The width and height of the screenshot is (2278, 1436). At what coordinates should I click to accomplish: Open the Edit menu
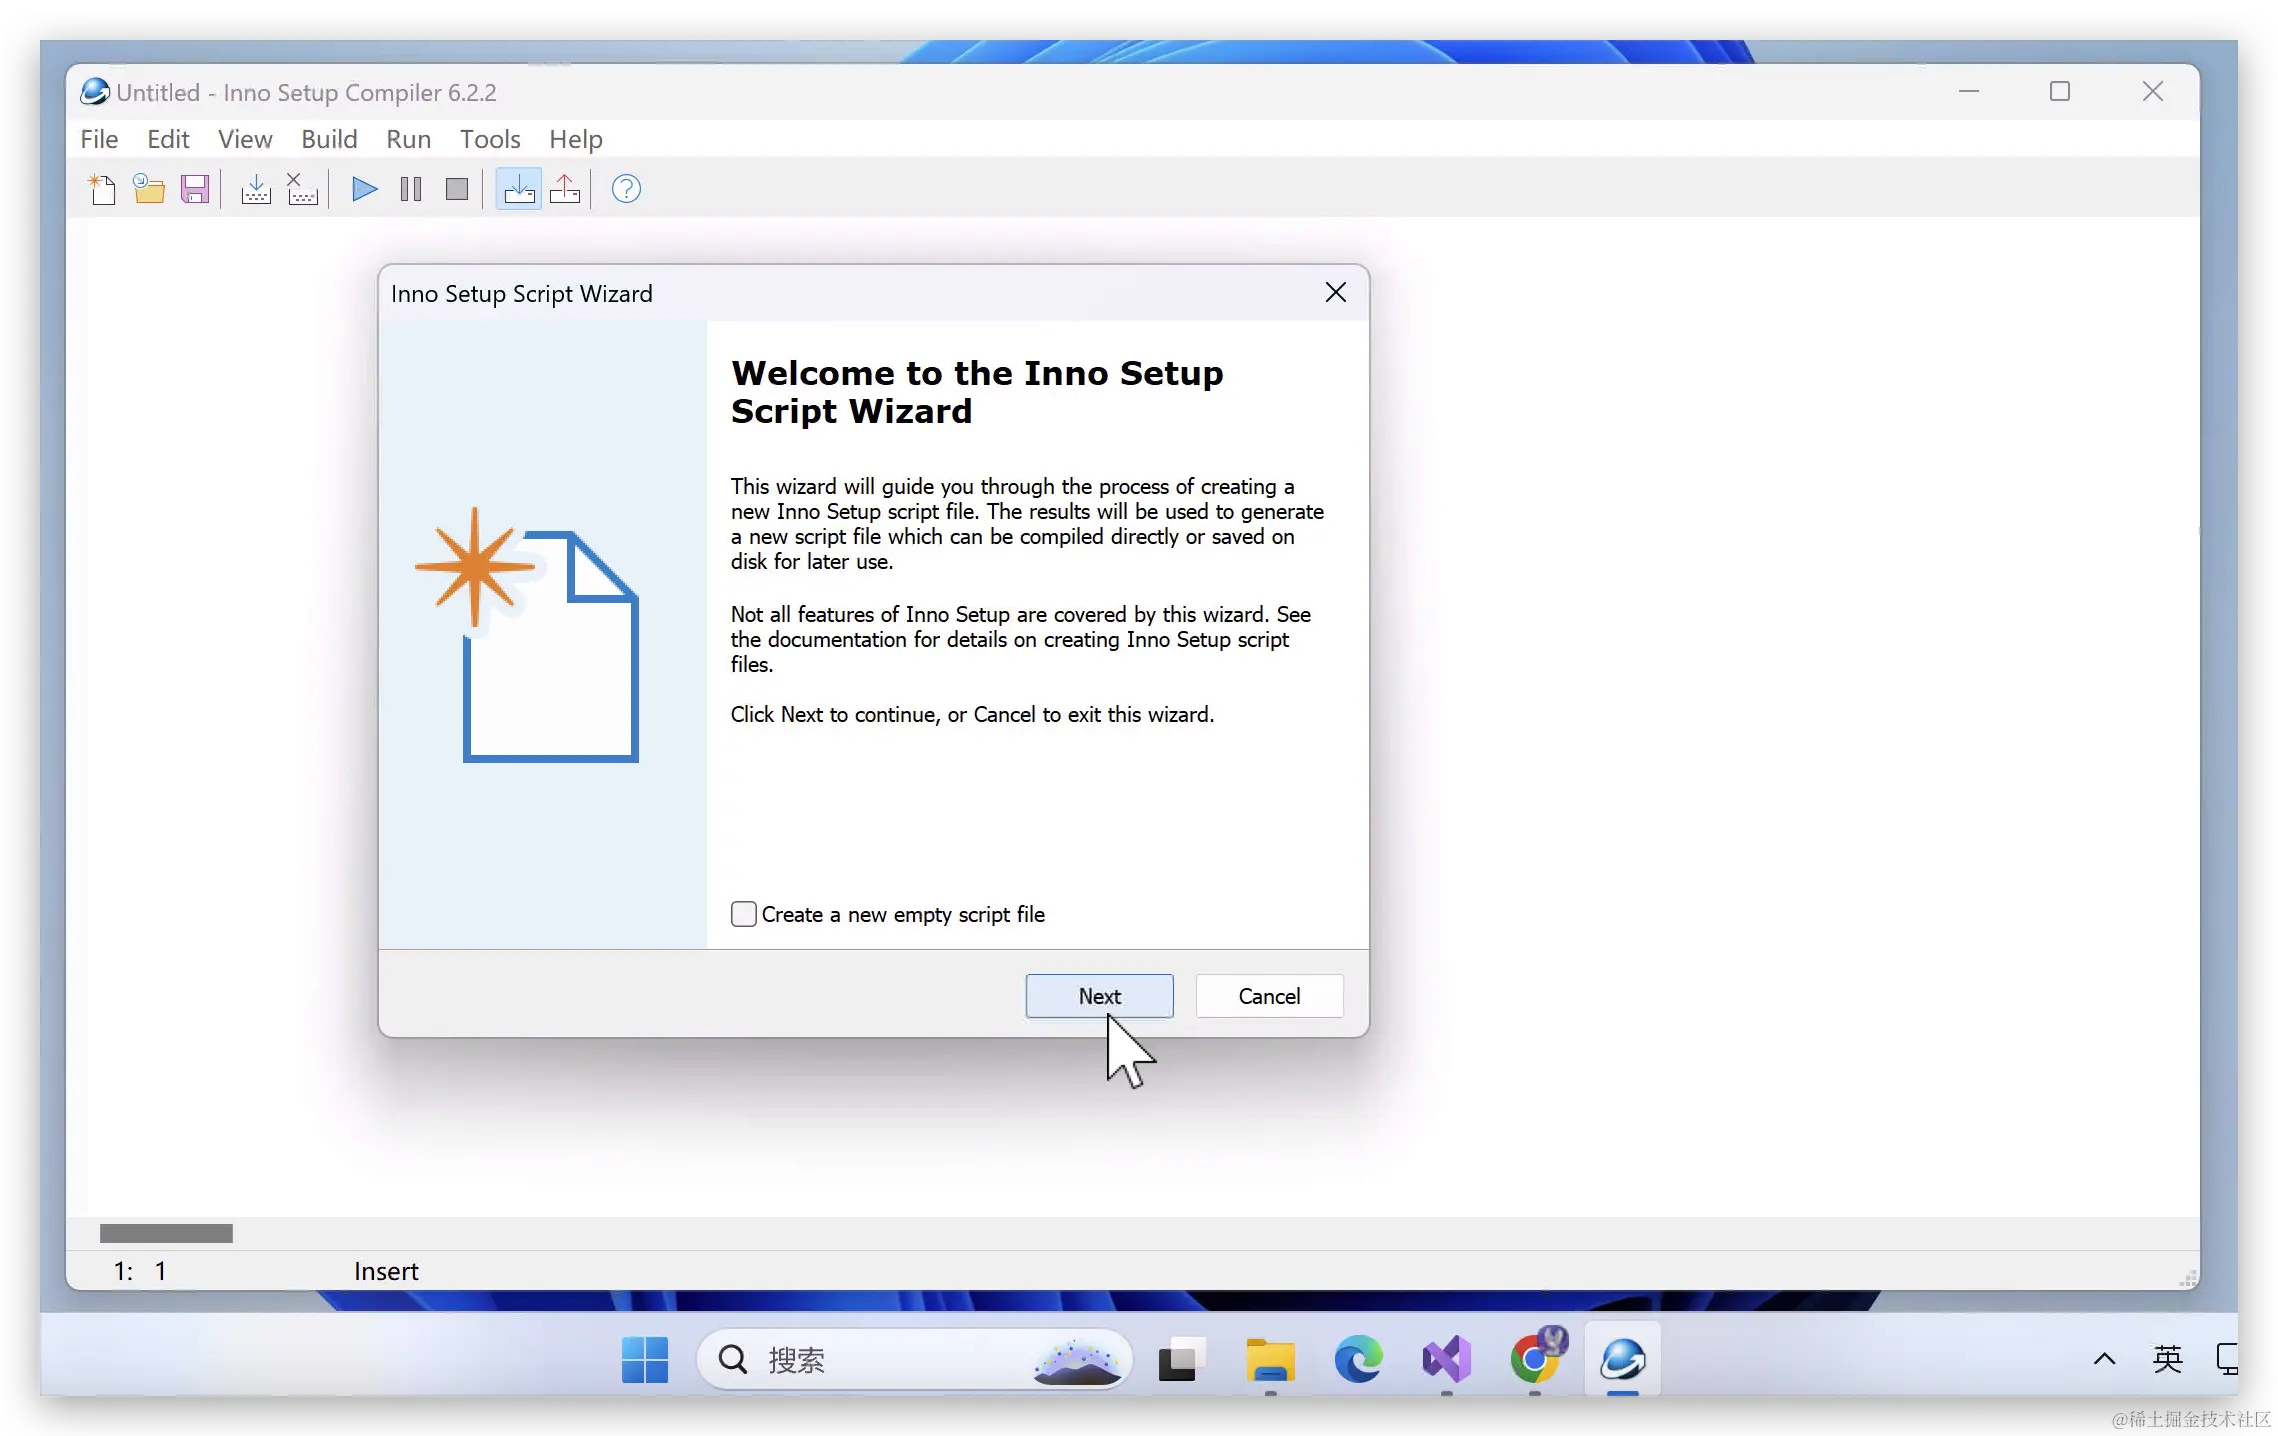[168, 139]
